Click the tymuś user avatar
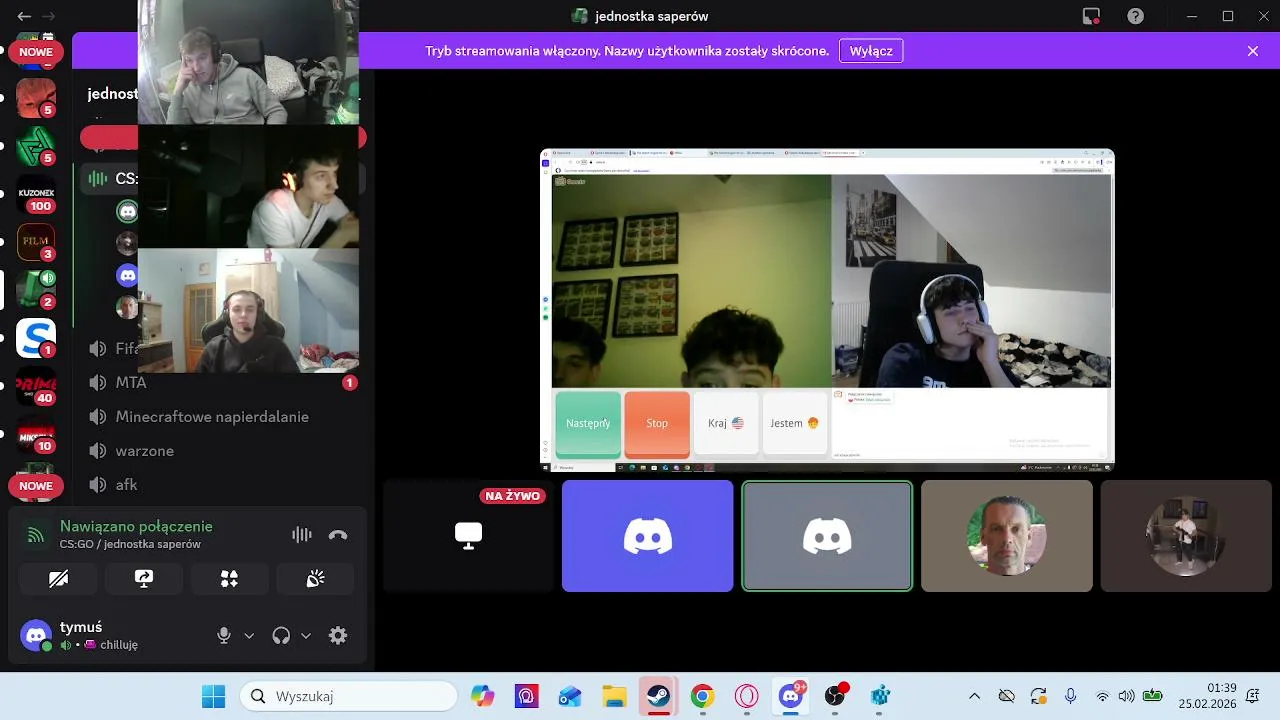The width and height of the screenshot is (1280, 720). pyautogui.click(x=36, y=635)
